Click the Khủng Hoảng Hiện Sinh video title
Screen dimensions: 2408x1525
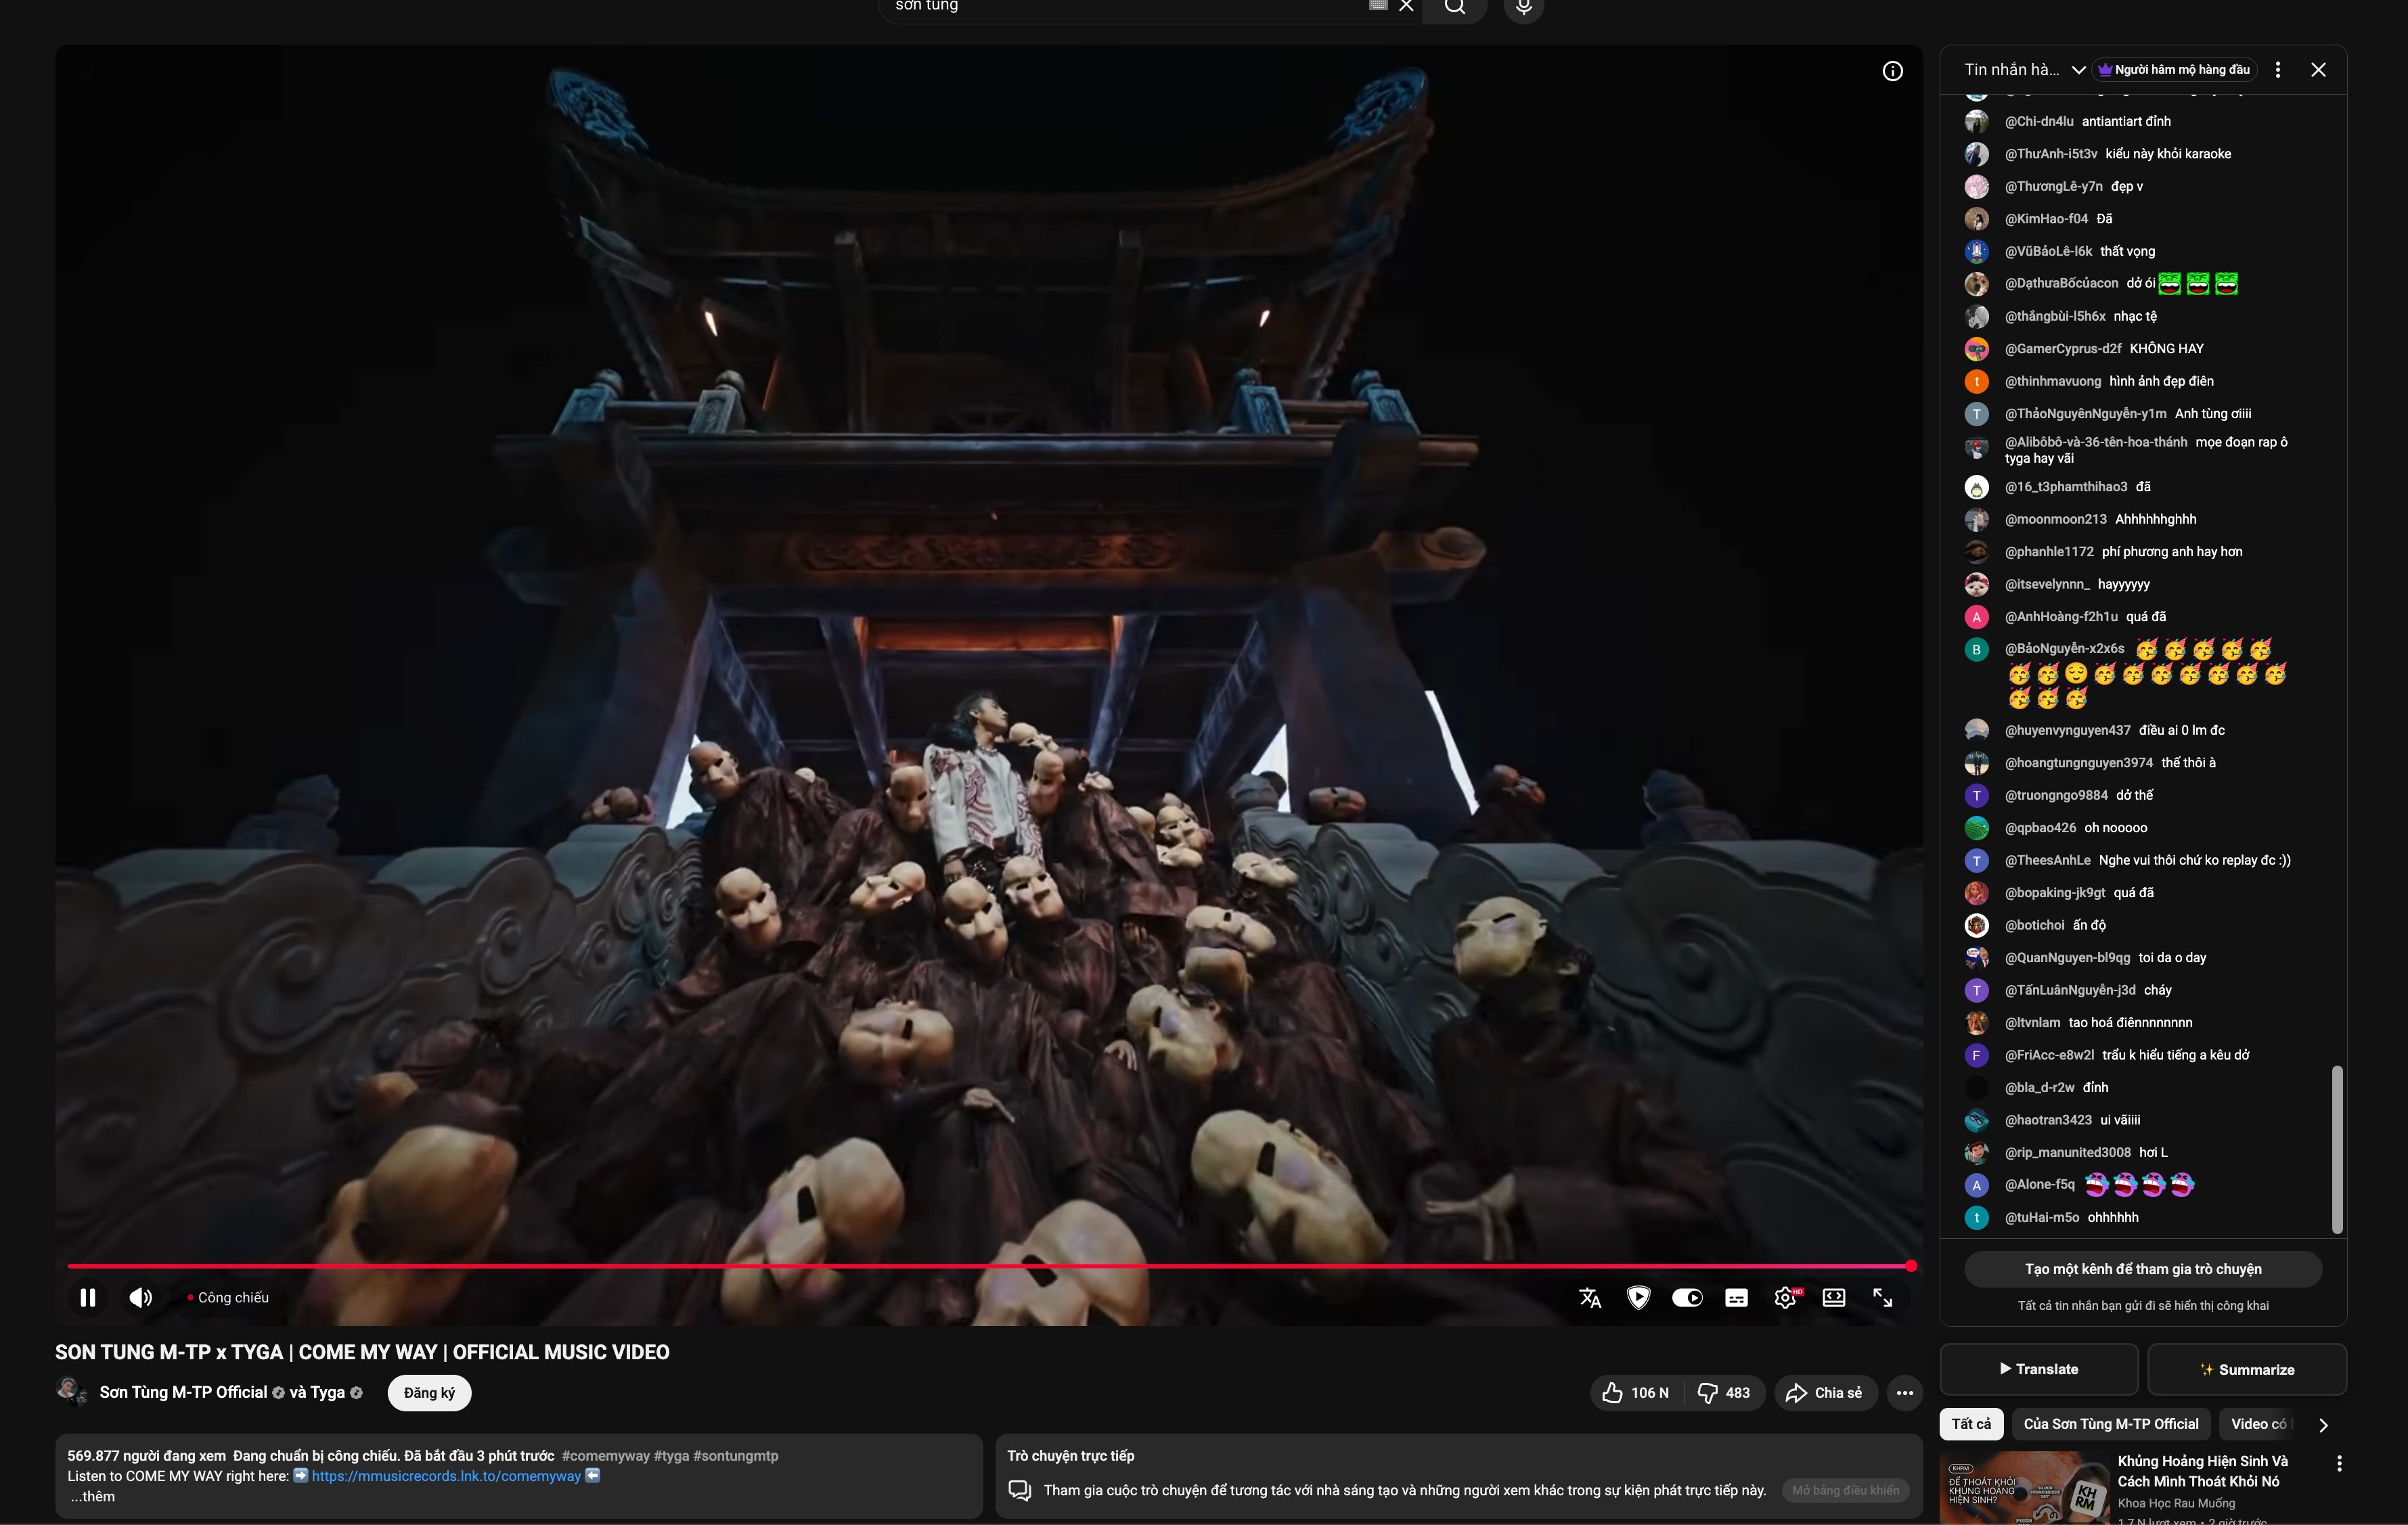[x=2202, y=1471]
